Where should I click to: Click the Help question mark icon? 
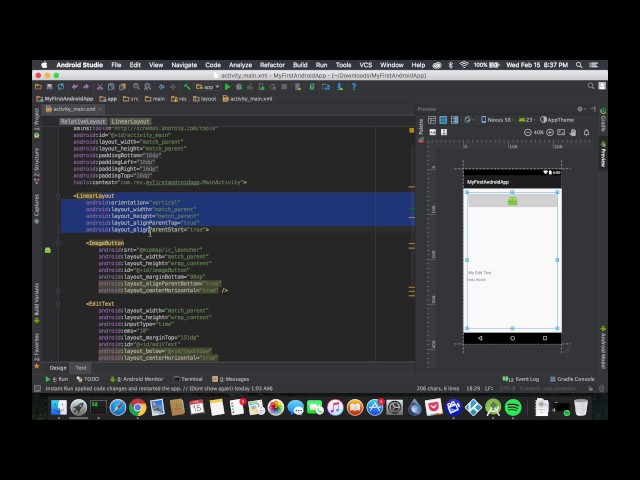click(354, 87)
